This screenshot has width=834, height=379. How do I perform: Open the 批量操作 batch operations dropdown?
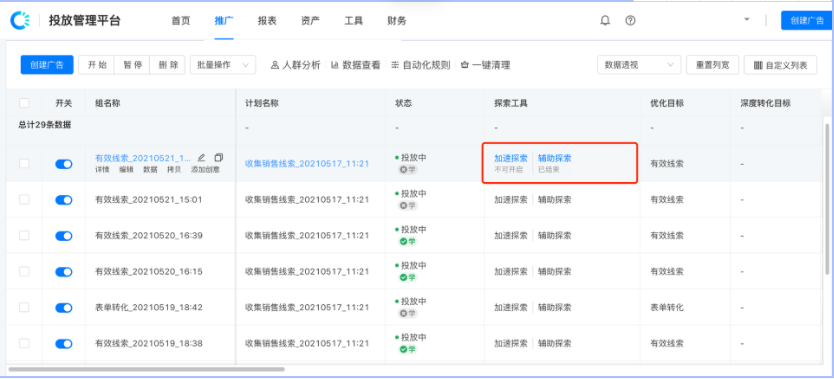[223, 65]
